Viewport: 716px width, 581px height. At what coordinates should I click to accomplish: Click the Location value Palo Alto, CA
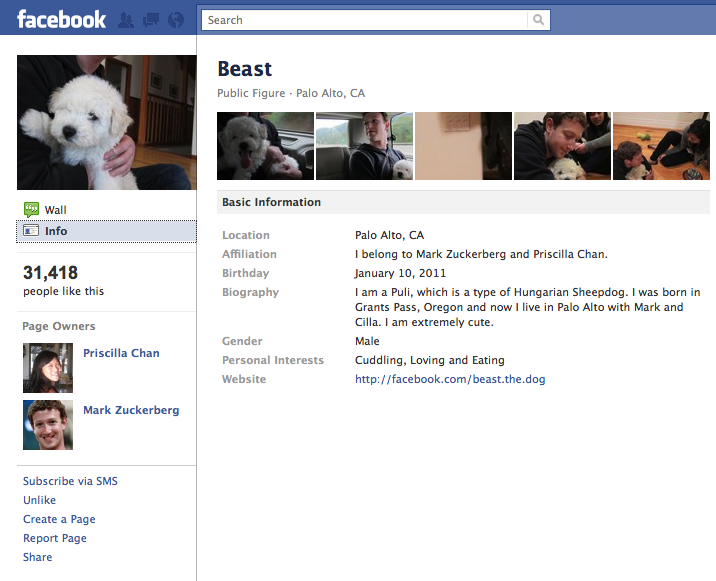390,235
